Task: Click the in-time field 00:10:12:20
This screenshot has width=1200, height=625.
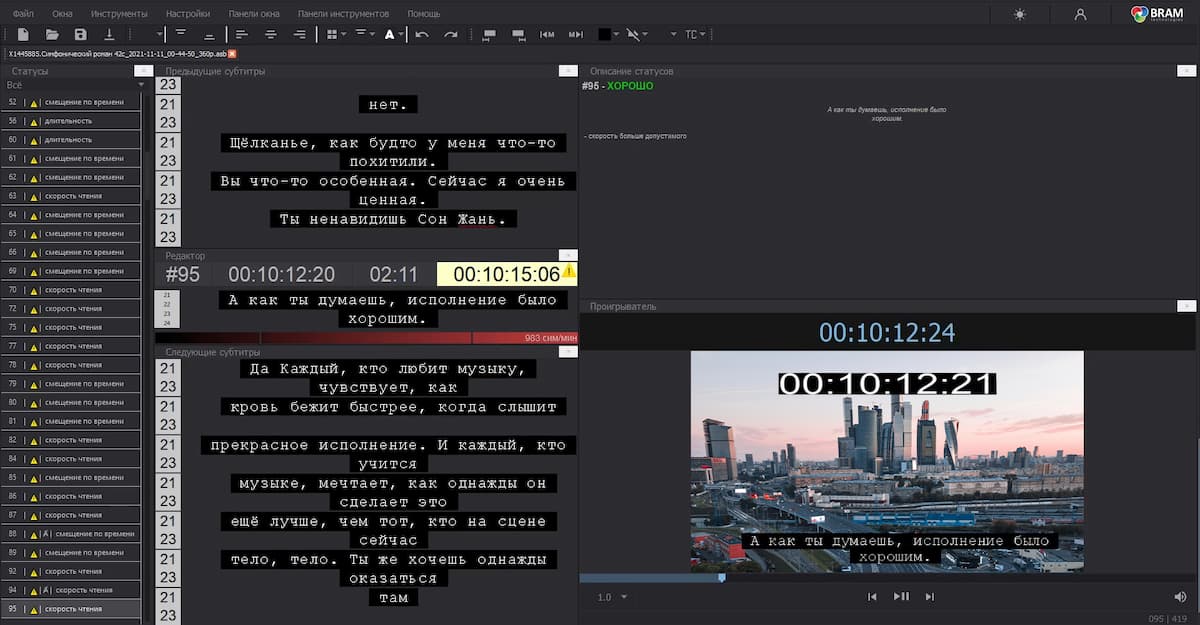Action: tap(281, 275)
